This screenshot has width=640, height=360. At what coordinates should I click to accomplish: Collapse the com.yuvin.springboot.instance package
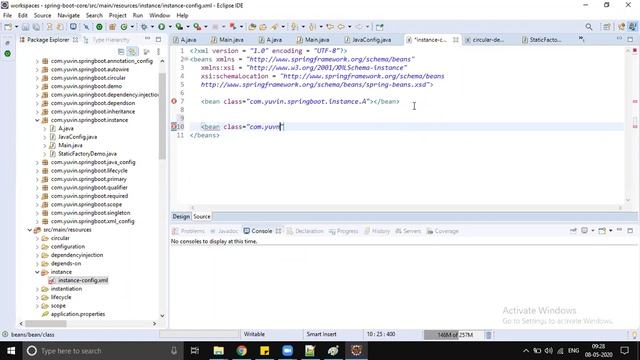37,120
